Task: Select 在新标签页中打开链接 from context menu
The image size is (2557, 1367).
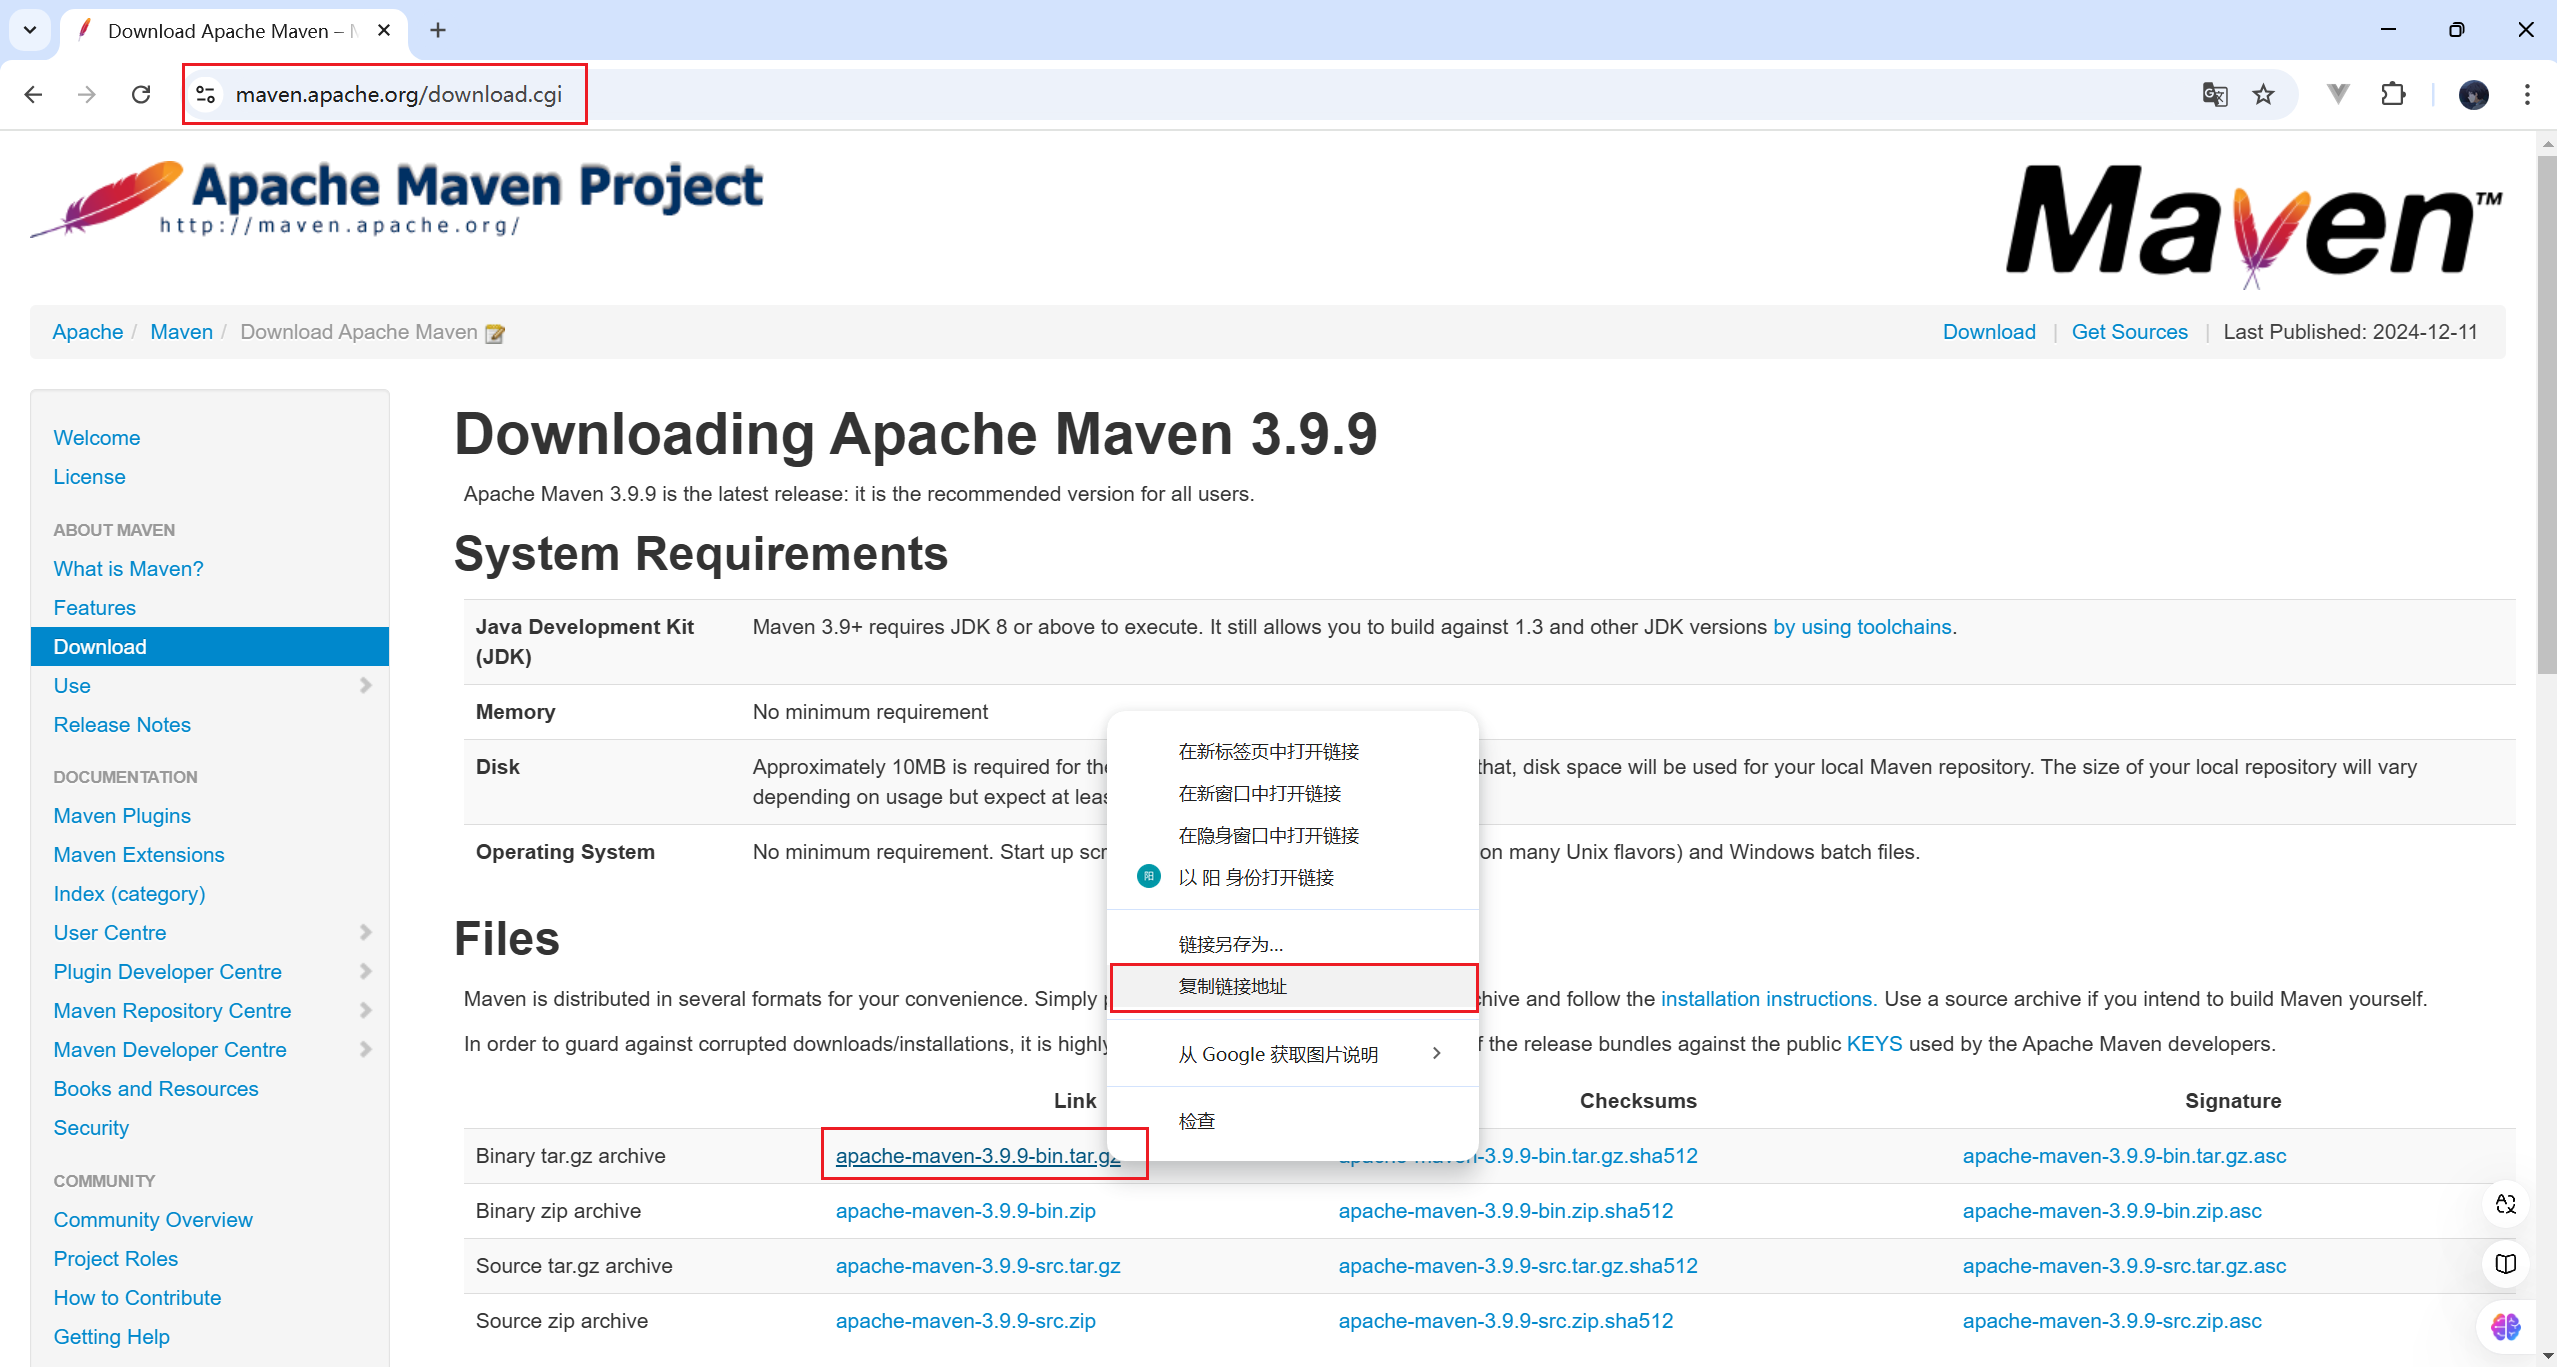Action: (x=1293, y=752)
